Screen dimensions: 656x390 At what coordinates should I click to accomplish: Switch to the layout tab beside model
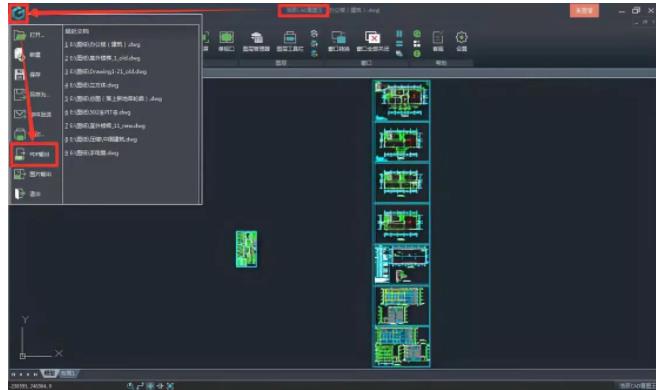point(68,373)
